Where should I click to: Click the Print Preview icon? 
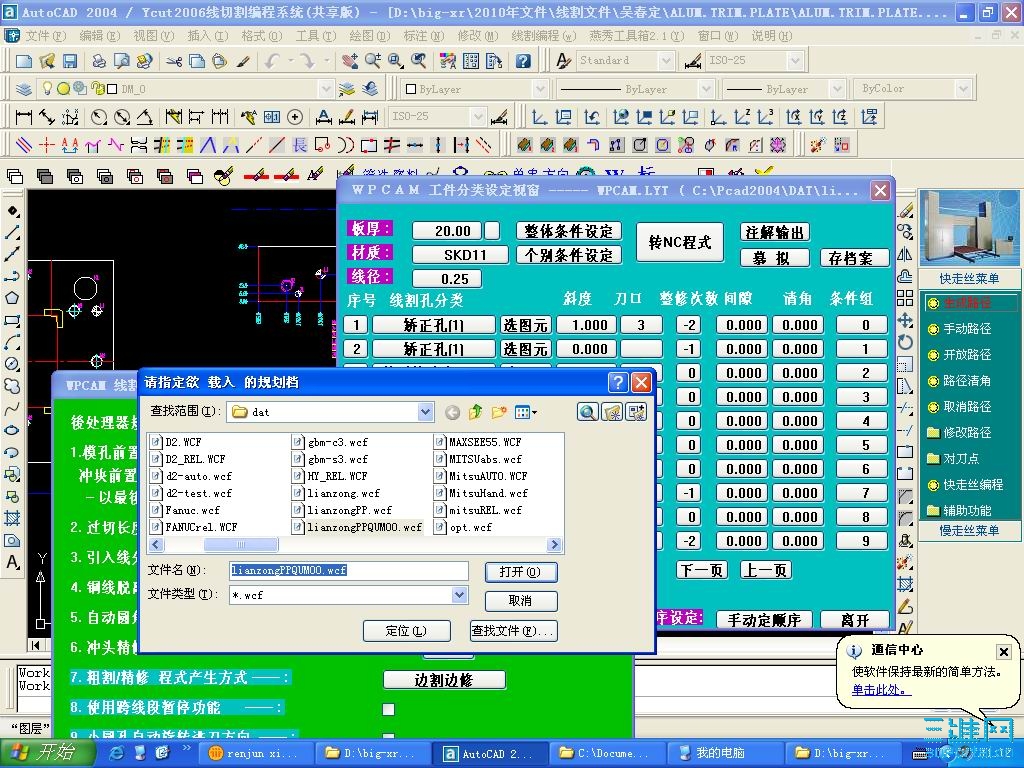tap(121, 61)
